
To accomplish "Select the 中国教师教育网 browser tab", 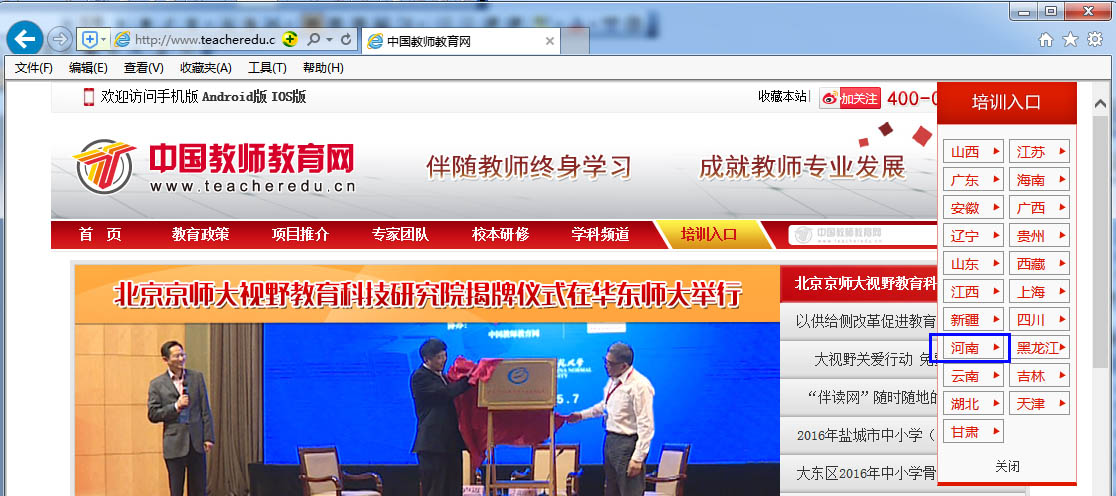I will tap(461, 41).
